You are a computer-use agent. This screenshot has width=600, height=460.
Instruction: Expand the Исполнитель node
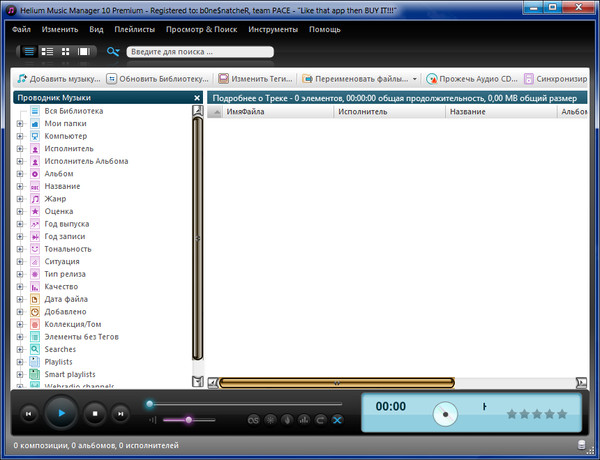click(20, 149)
